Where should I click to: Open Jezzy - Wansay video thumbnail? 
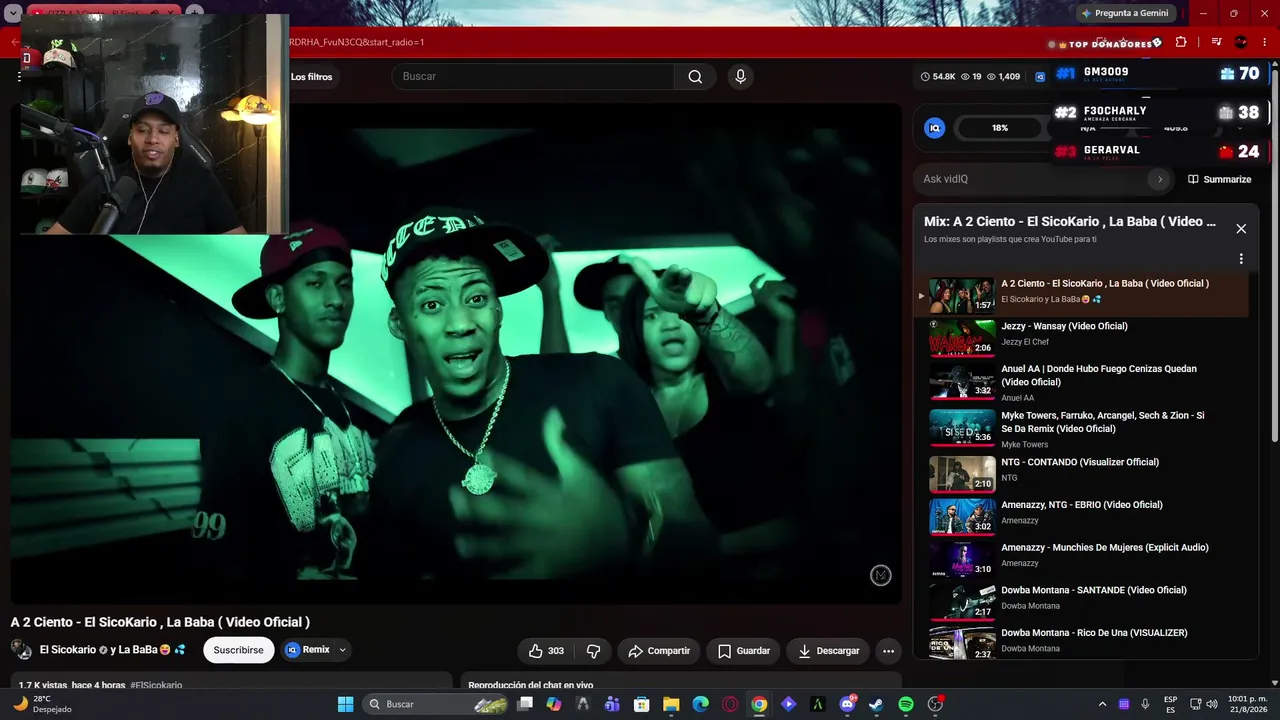[x=962, y=338]
